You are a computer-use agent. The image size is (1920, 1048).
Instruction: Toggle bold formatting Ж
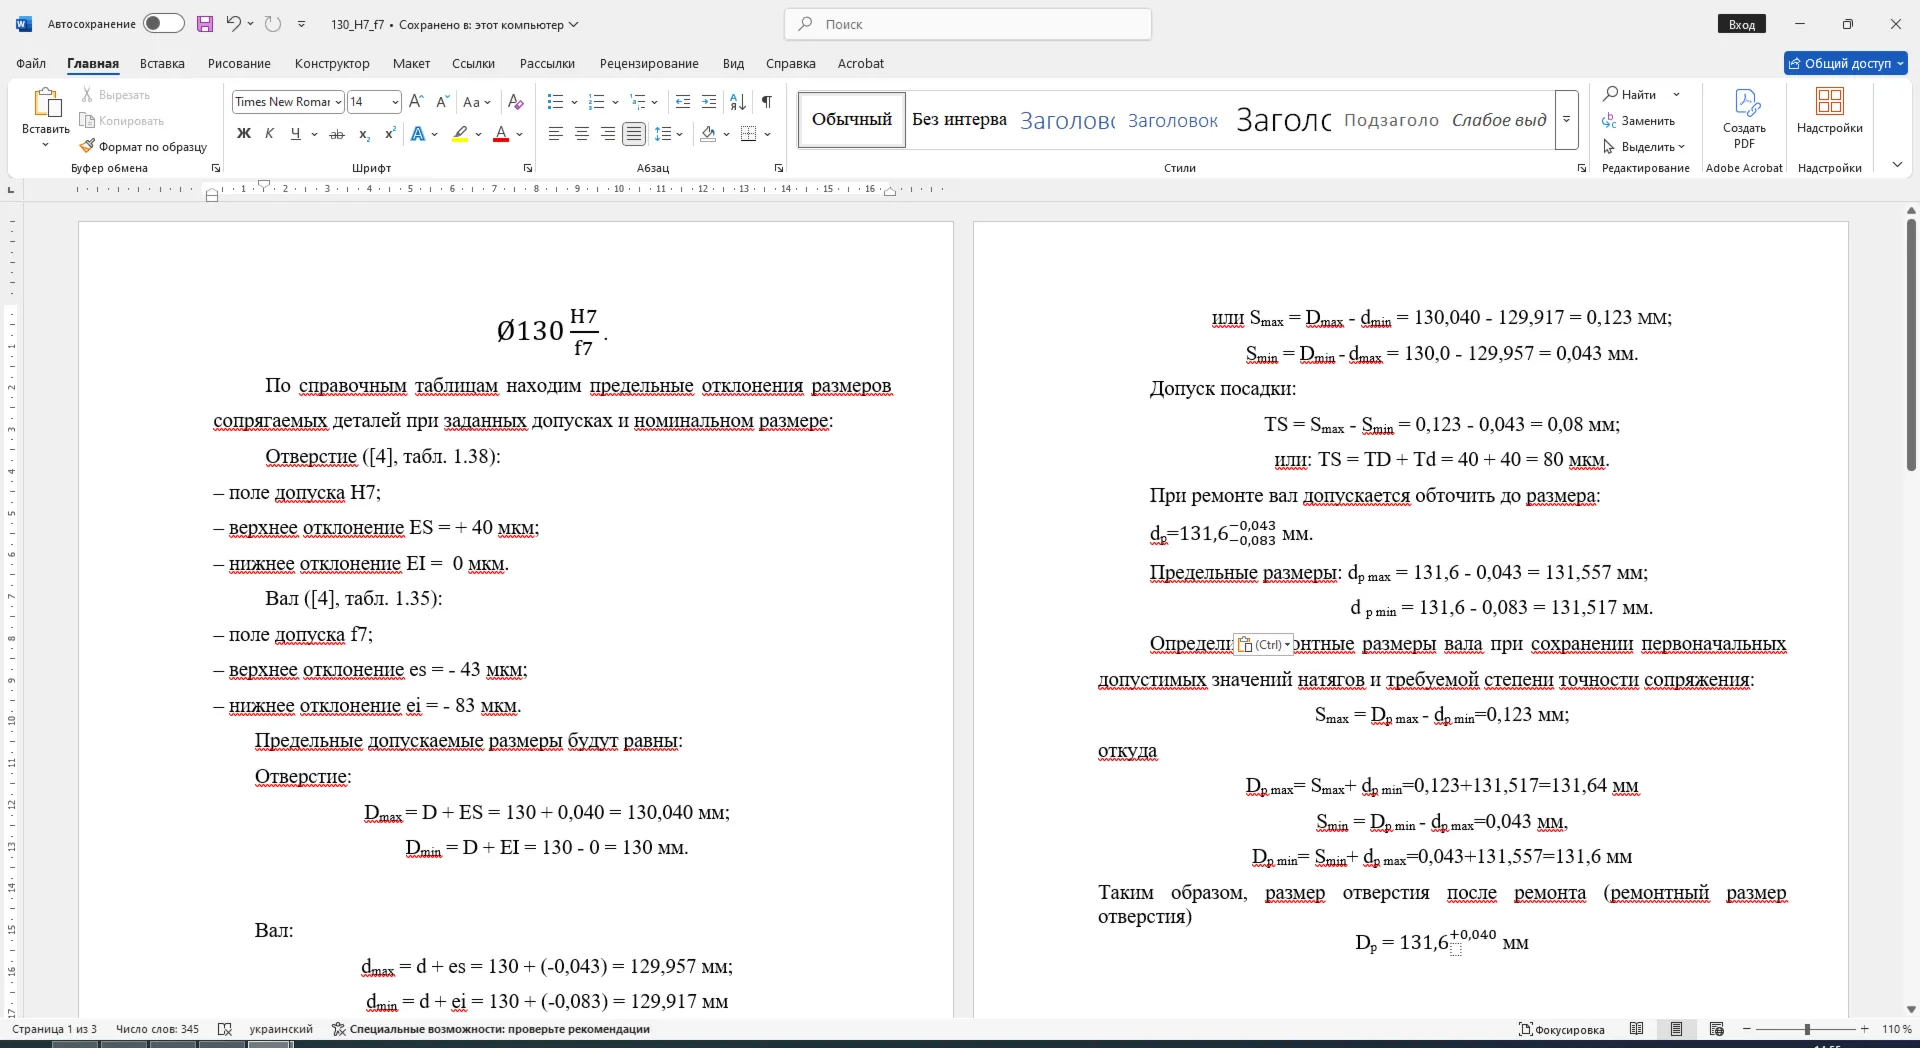pyautogui.click(x=244, y=134)
